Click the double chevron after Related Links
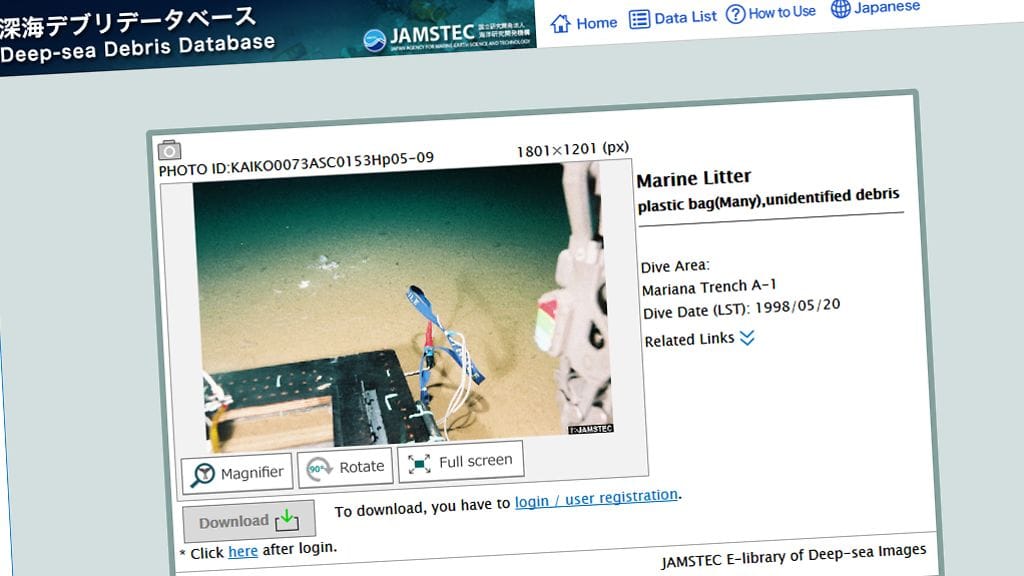 pyautogui.click(x=747, y=338)
